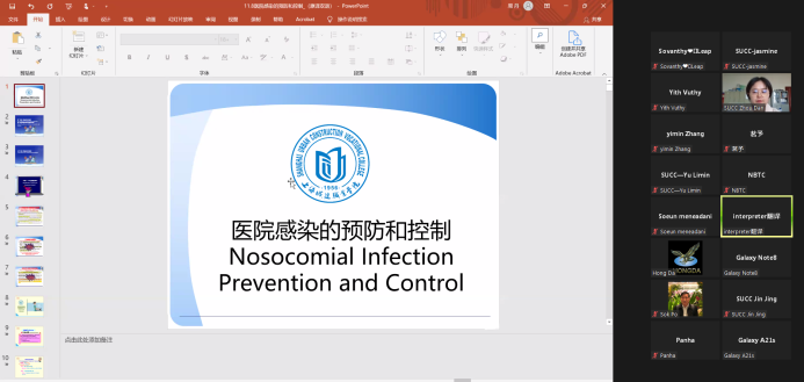Screen dimensions: 804x382
Task: Open the font size dropdown
Action: 228,39
